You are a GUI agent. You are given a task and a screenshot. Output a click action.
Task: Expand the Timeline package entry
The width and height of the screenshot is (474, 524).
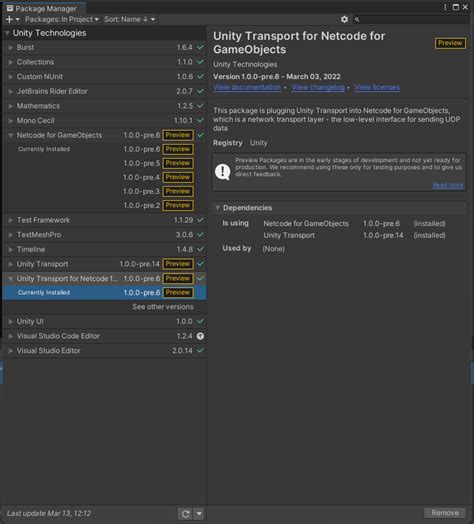coord(11,249)
